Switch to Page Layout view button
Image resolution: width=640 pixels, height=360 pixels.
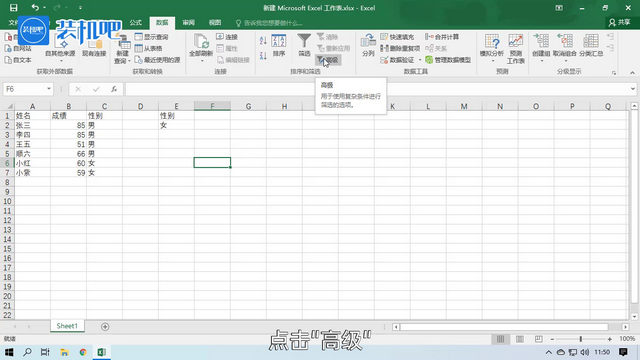coord(520,339)
